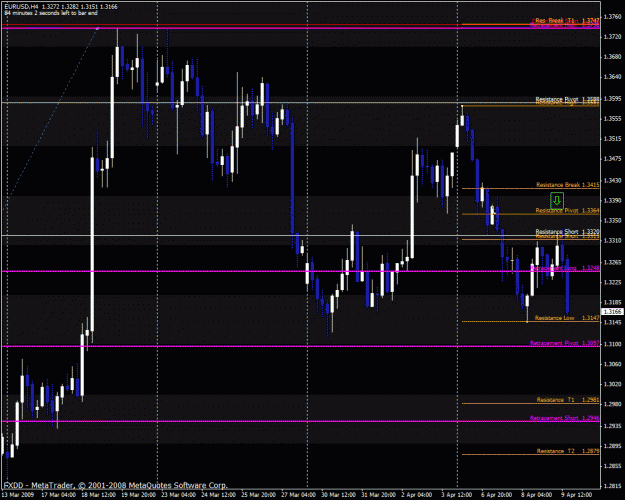This screenshot has height=500, width=625.
Task: Click 1.3185 on the price axis
Action: 613,302
